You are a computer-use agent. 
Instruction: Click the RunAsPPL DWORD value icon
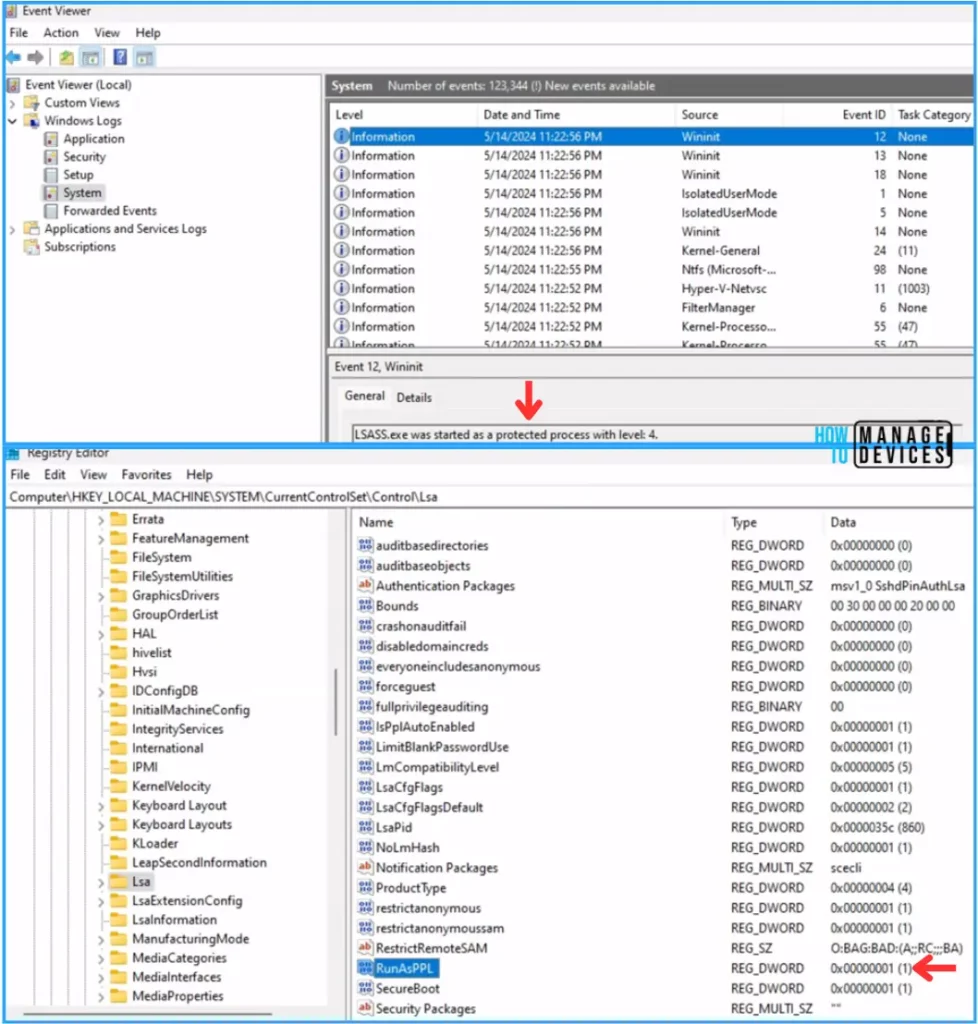tap(366, 968)
